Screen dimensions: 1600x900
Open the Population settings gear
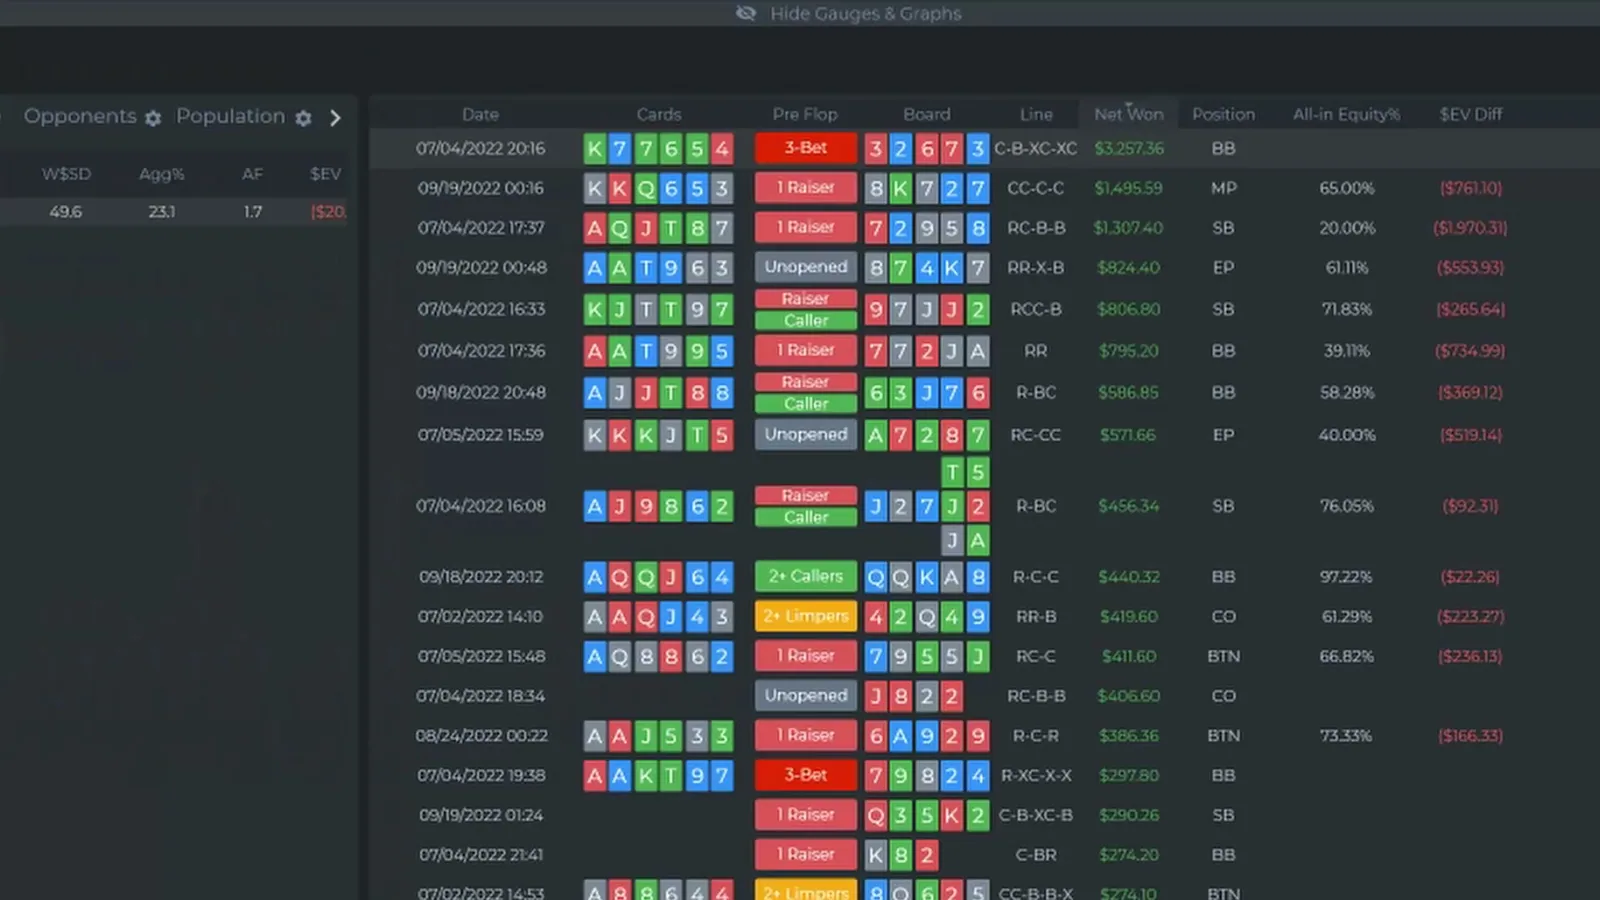pyautogui.click(x=303, y=118)
